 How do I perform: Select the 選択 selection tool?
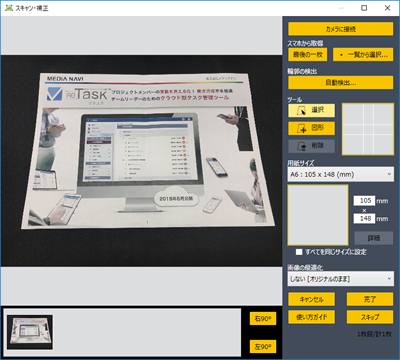311,110
